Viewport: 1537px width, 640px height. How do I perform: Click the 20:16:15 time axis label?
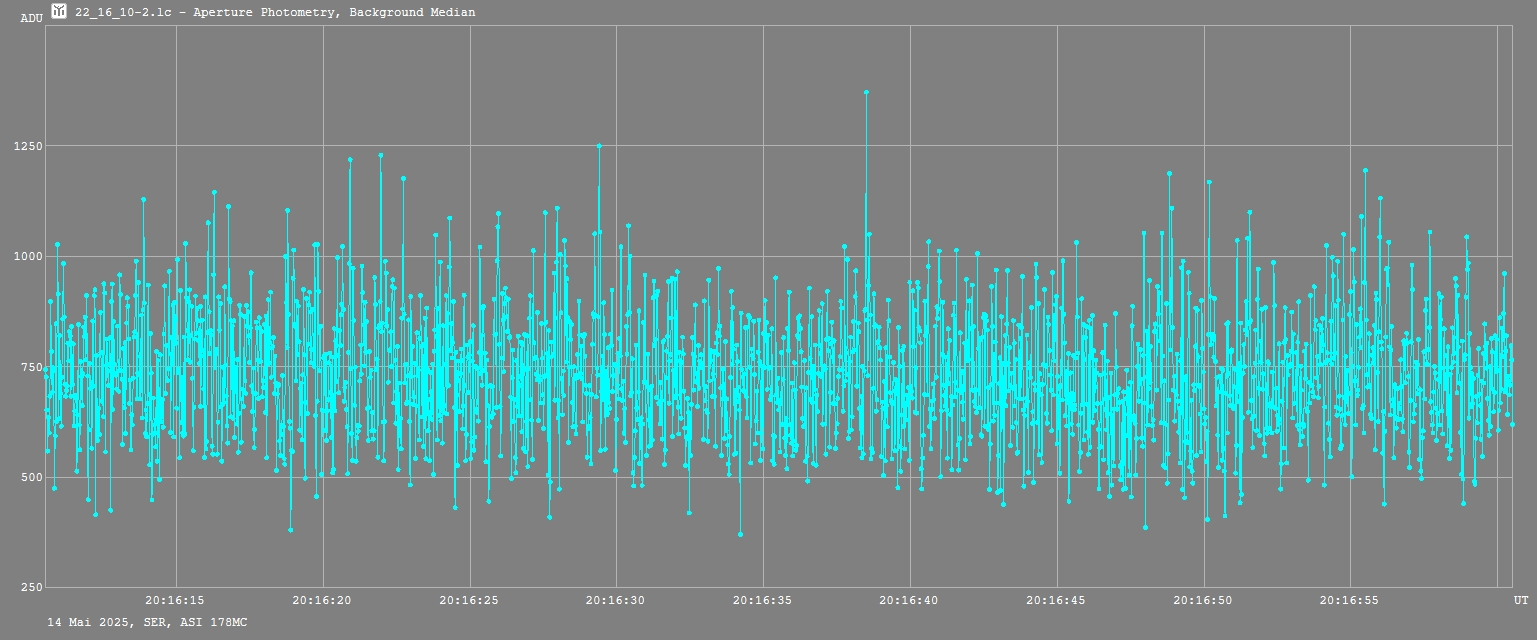click(175, 601)
